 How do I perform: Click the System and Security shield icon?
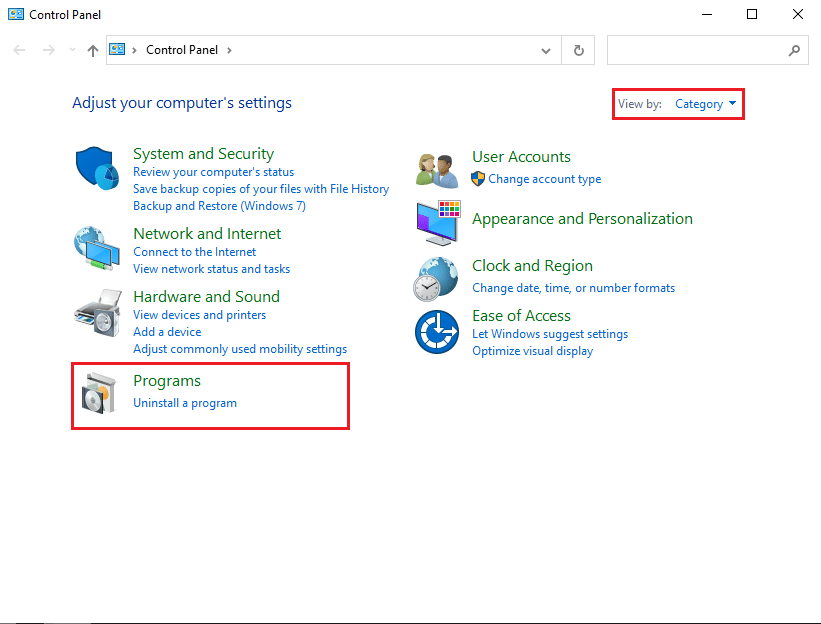pyautogui.click(x=98, y=167)
